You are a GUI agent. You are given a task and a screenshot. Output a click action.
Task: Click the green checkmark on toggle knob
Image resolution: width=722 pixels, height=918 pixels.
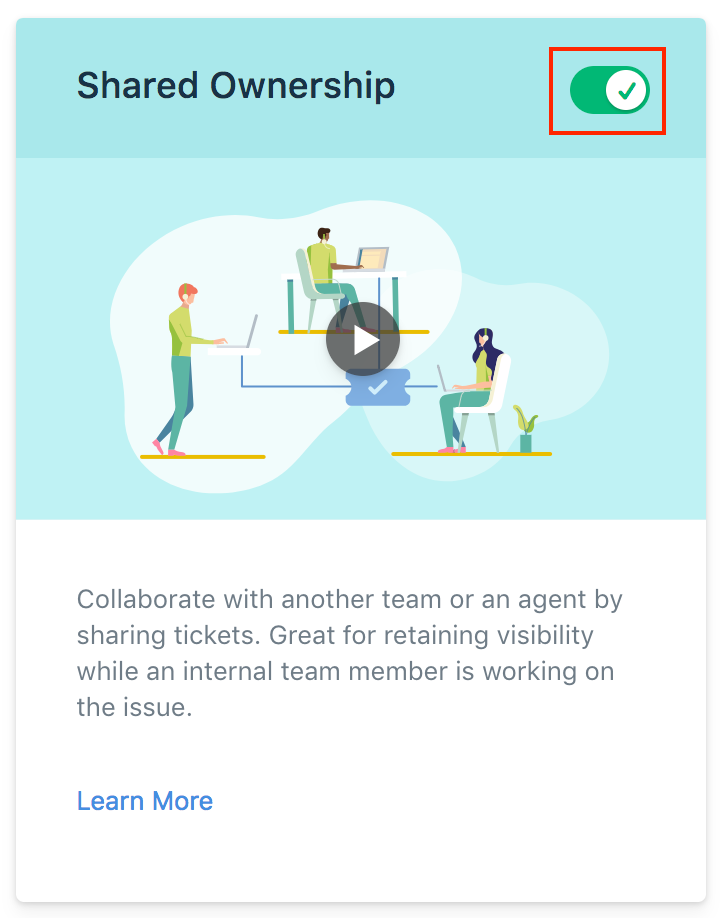[627, 91]
